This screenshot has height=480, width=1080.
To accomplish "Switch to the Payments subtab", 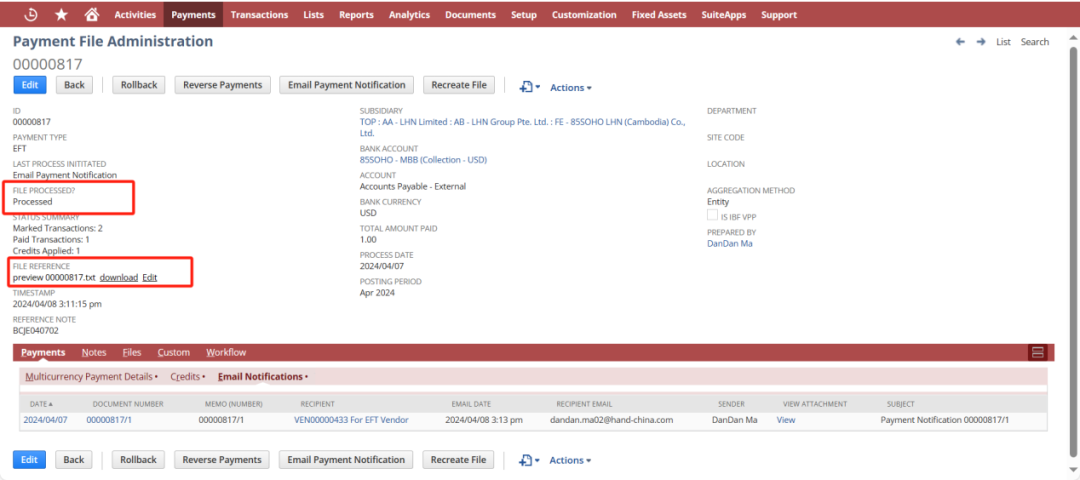I will 43,353.
